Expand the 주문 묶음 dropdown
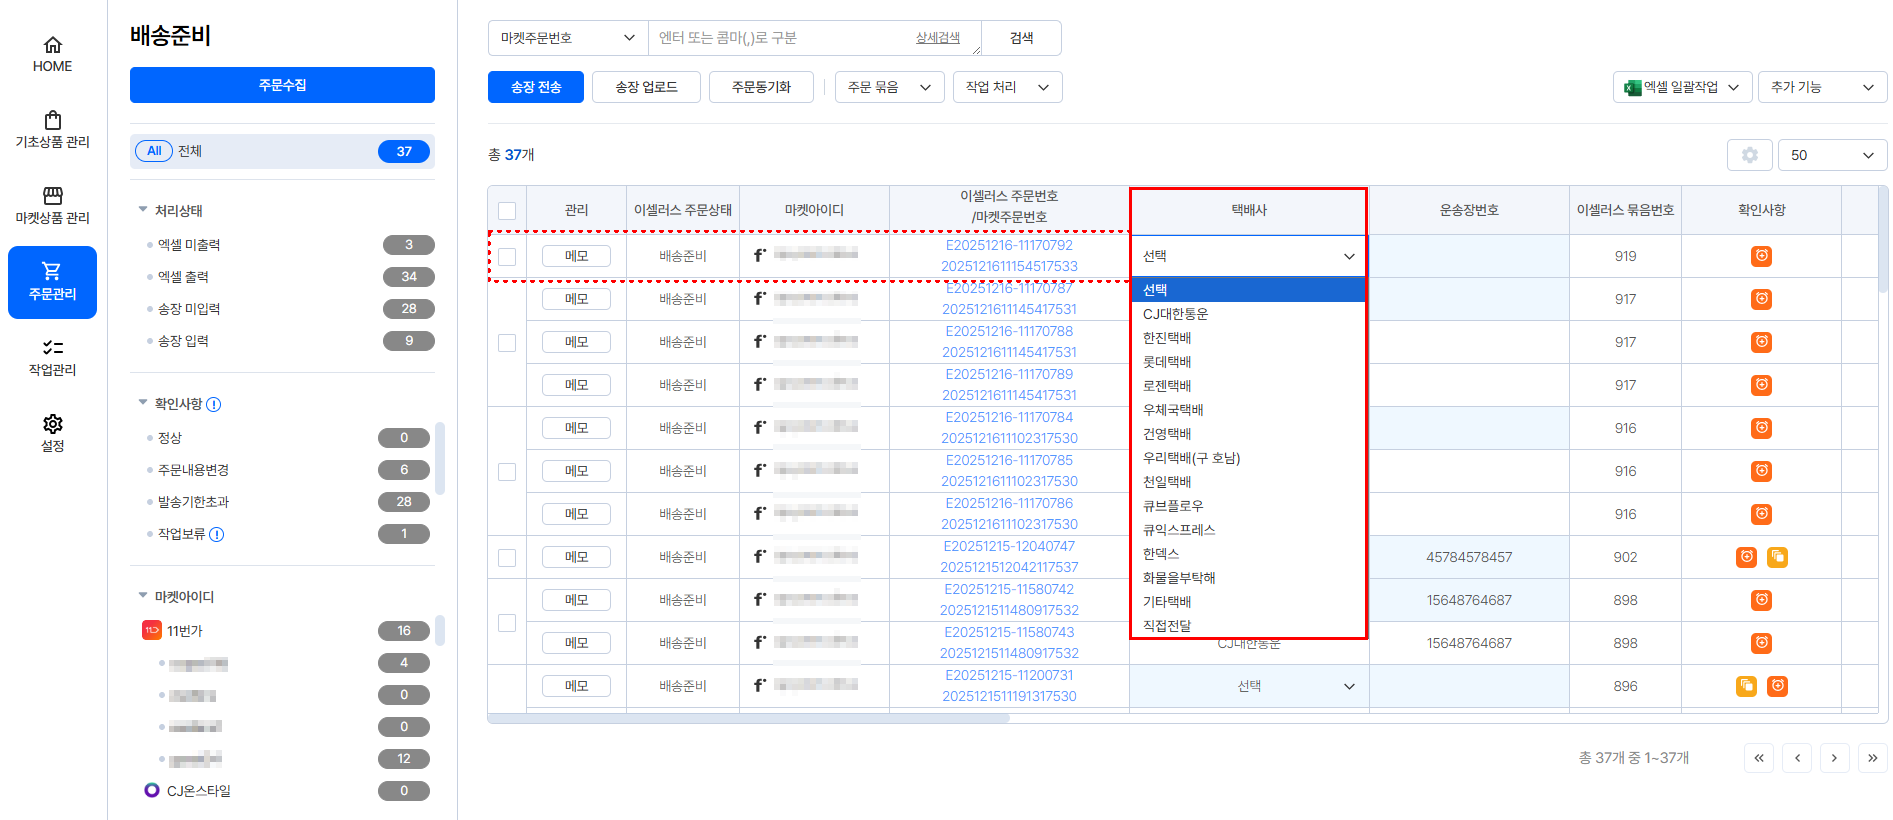 click(x=889, y=87)
